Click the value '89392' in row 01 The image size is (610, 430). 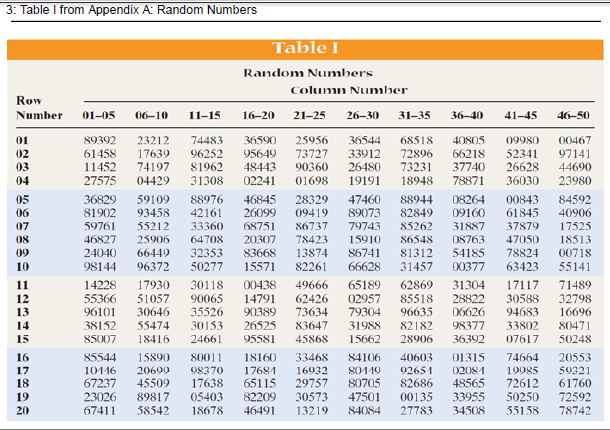(x=100, y=140)
